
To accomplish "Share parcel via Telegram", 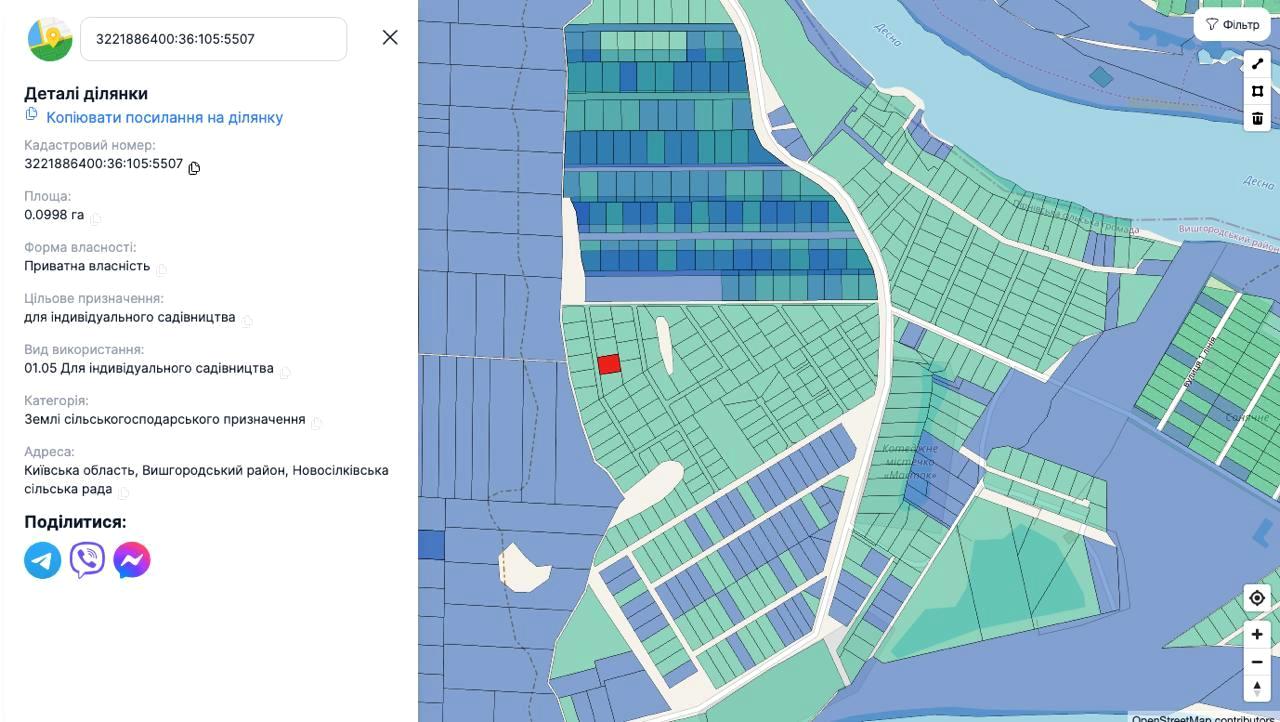I will [43, 560].
